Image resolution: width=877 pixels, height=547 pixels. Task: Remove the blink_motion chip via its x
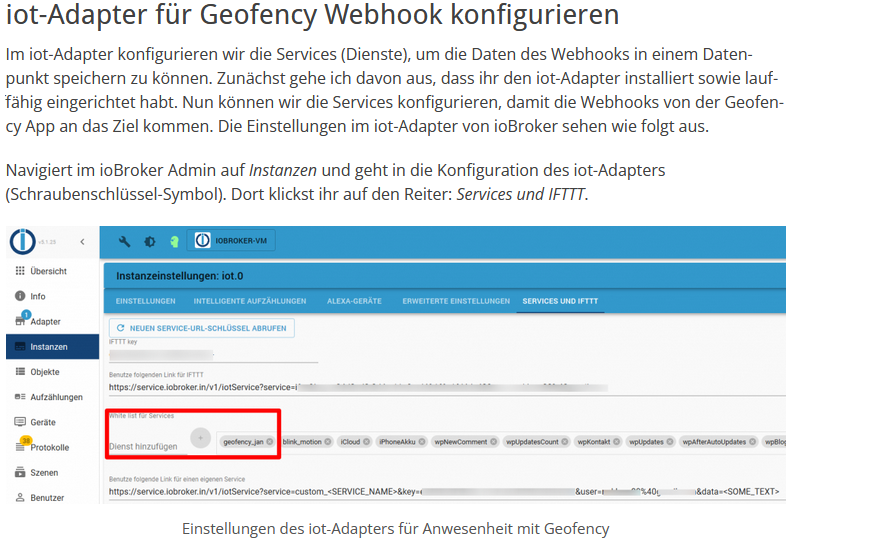[x=328, y=442]
